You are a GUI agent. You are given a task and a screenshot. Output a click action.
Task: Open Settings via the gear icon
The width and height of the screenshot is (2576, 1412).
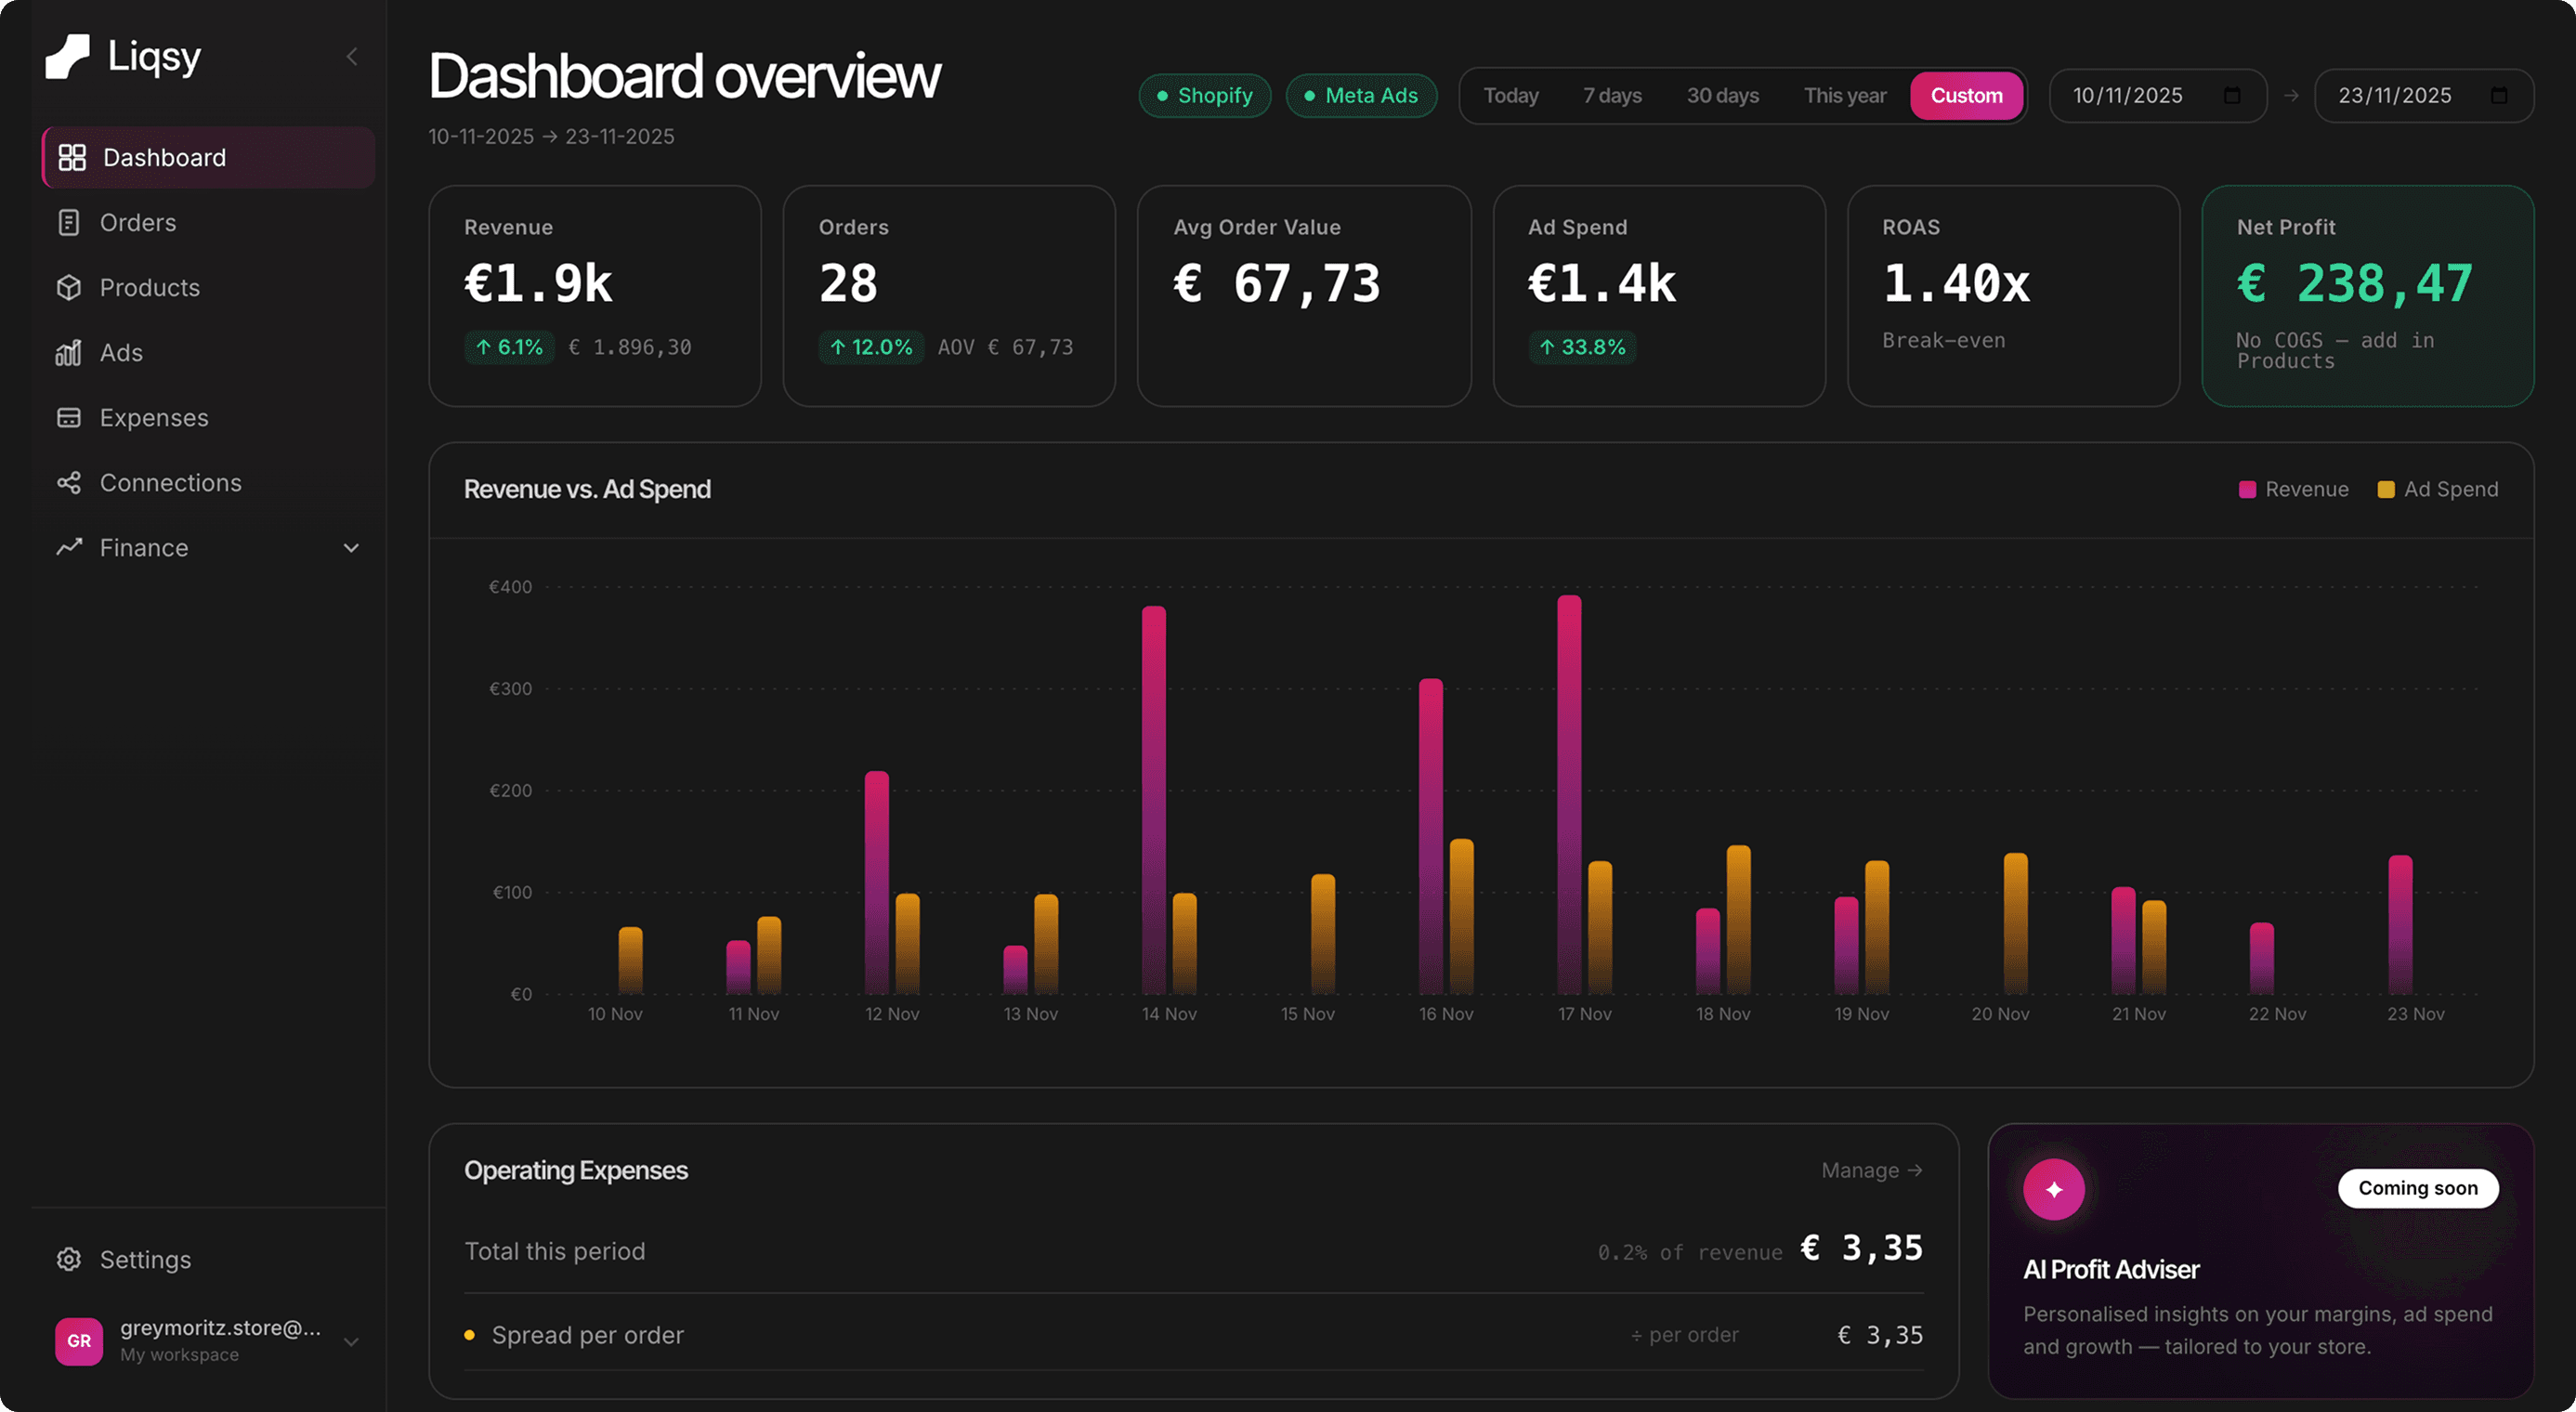[68, 1259]
